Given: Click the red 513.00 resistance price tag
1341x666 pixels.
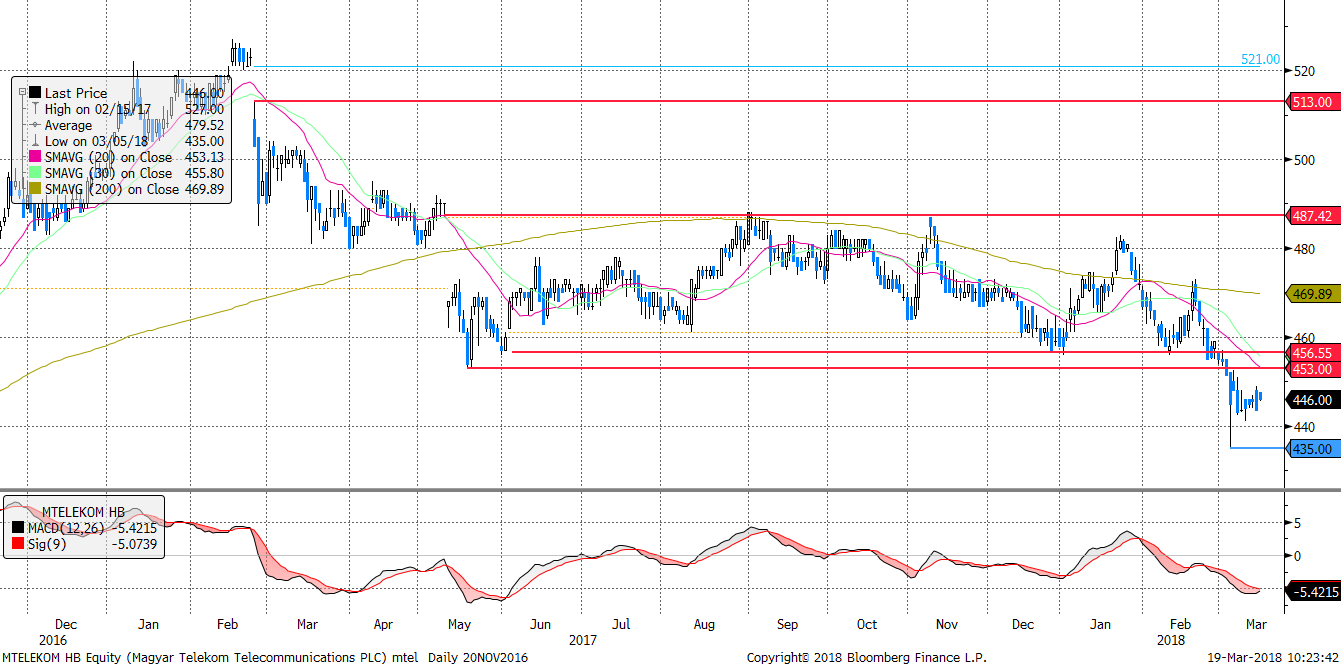Looking at the screenshot, I should pos(1313,102).
